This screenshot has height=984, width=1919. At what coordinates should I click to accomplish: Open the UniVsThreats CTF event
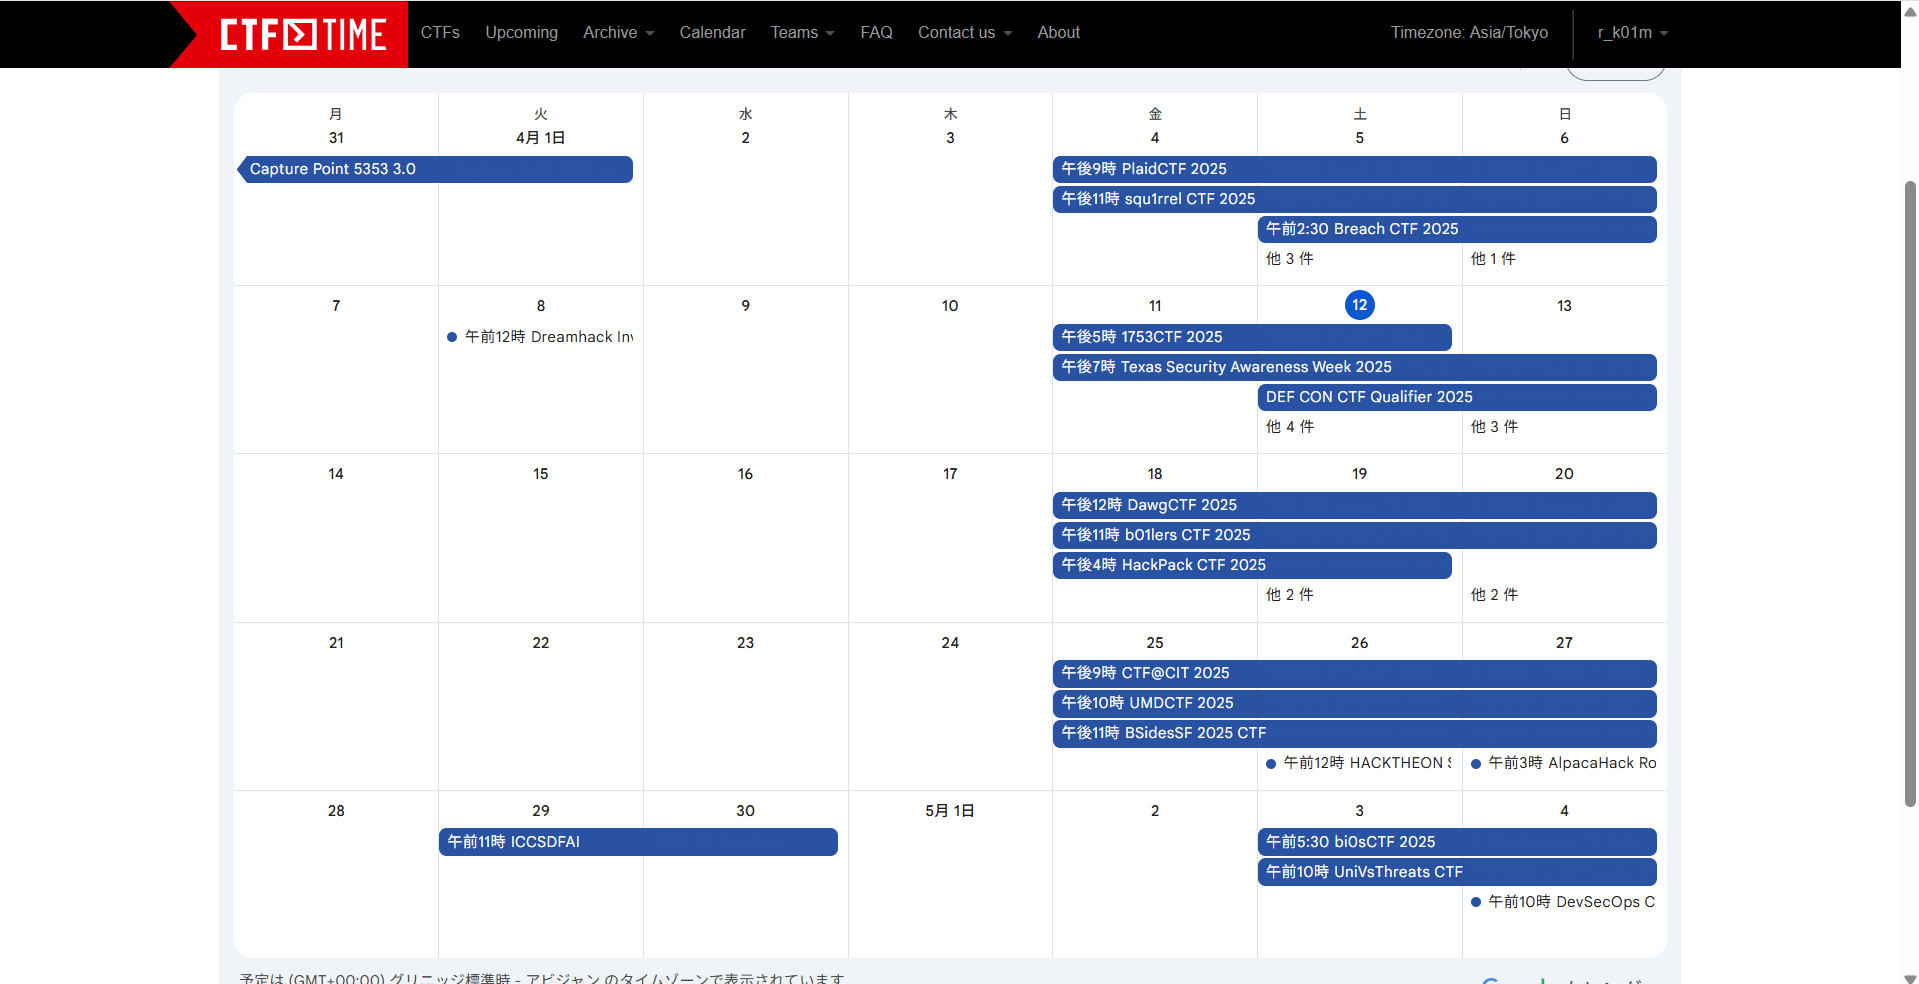tap(1457, 872)
